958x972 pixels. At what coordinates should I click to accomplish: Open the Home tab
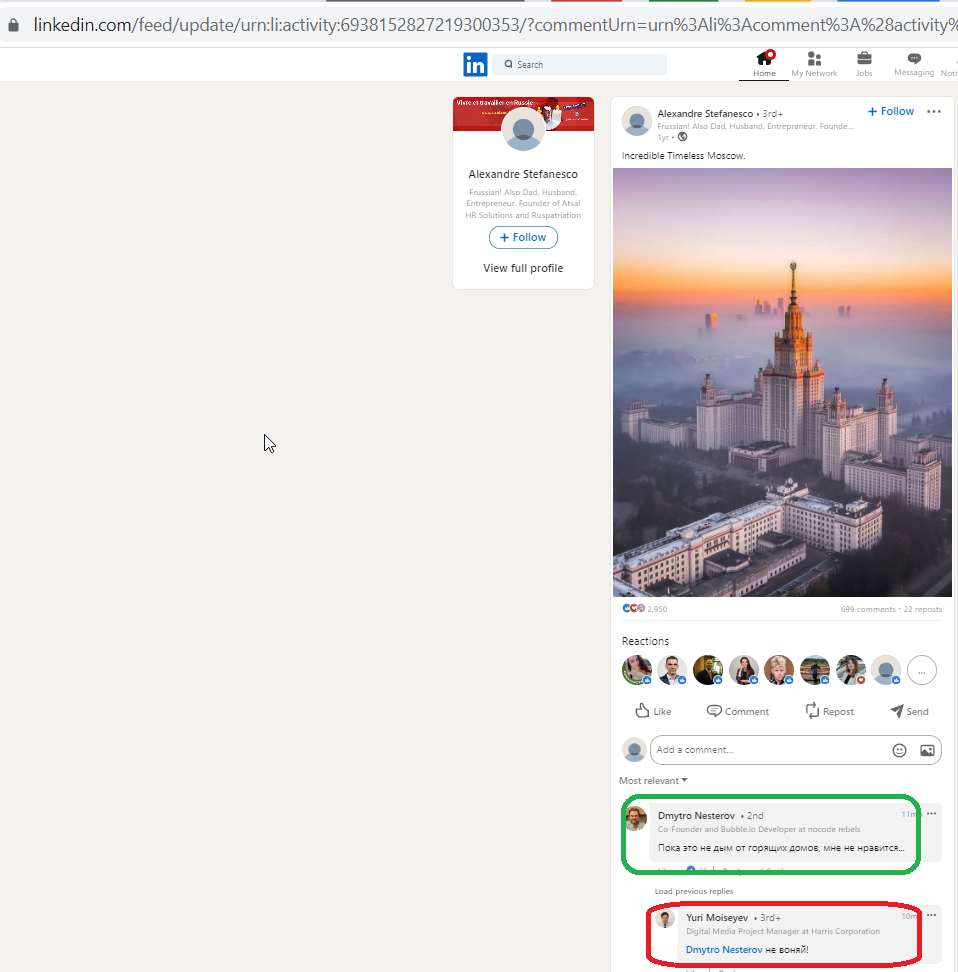764,64
